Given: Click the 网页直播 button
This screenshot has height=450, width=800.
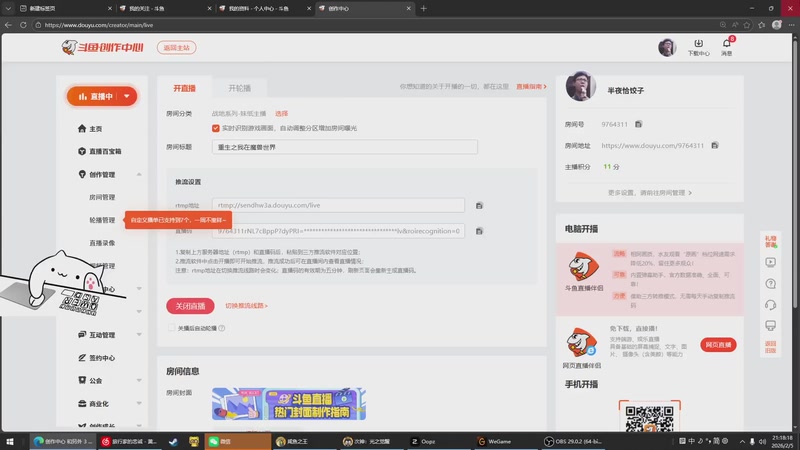Looking at the screenshot, I should click(718, 345).
